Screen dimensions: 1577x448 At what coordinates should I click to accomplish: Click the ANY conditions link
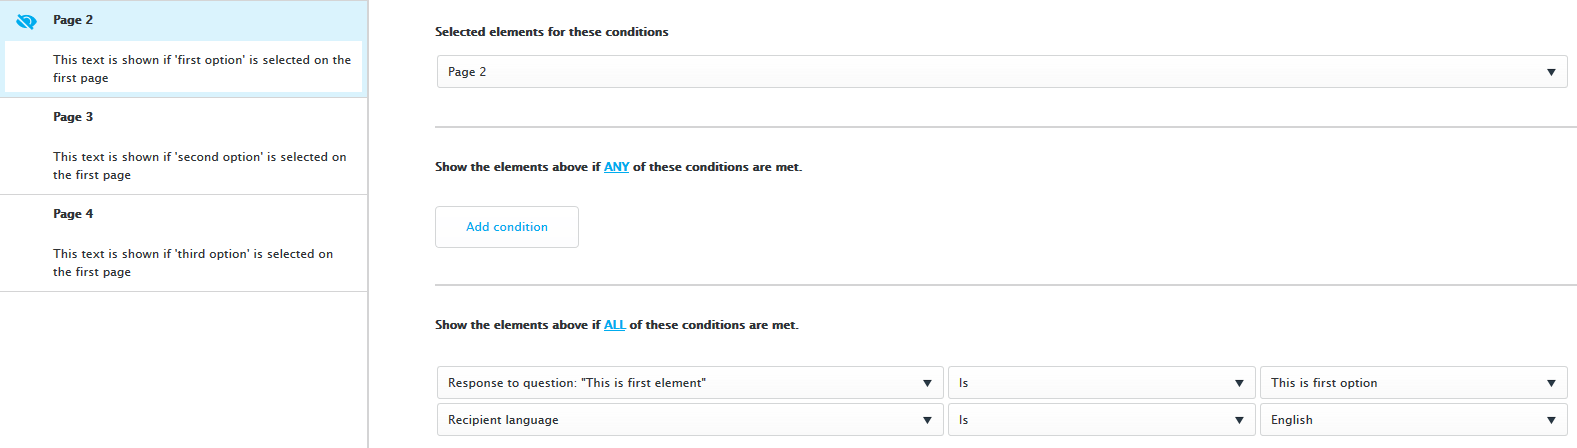[x=616, y=167]
